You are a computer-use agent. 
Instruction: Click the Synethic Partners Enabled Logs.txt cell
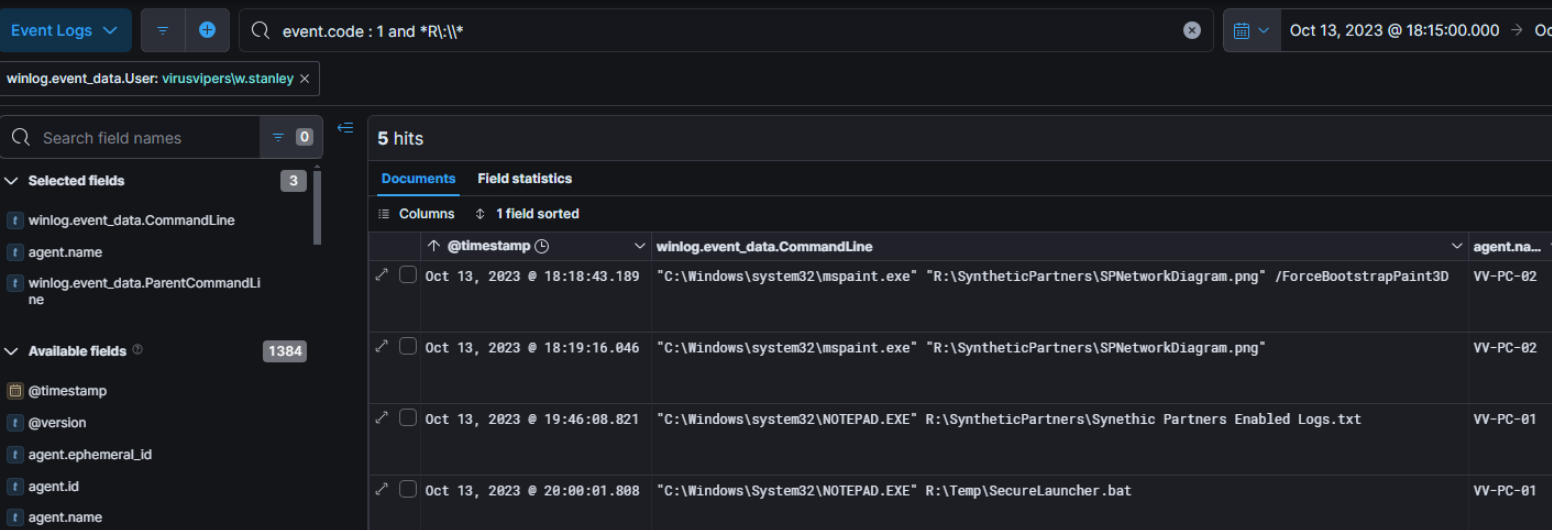(1059, 439)
